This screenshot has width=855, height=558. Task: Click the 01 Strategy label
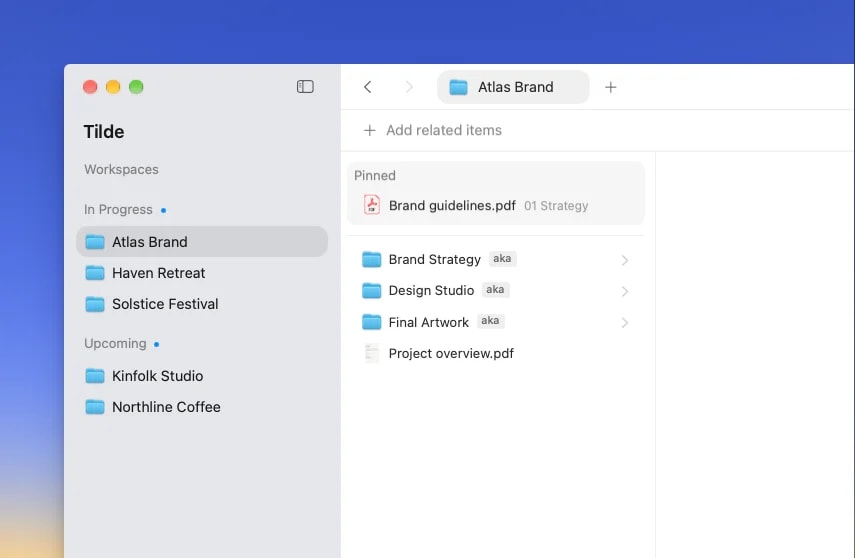pos(556,206)
